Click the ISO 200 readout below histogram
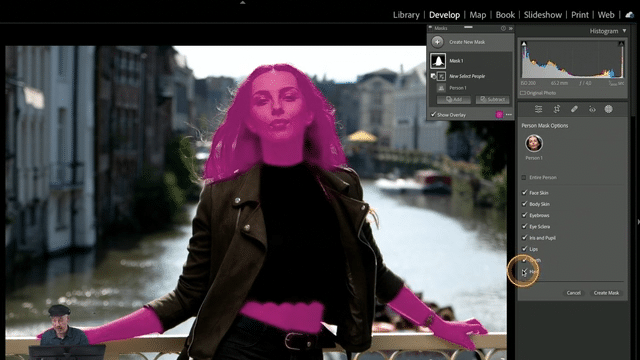The width and height of the screenshot is (640, 360). (528, 83)
